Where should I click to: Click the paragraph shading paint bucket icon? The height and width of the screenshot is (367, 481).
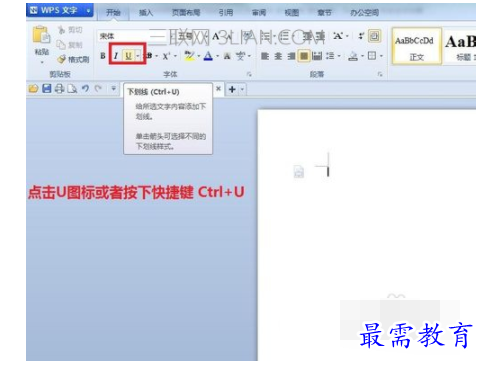point(353,56)
